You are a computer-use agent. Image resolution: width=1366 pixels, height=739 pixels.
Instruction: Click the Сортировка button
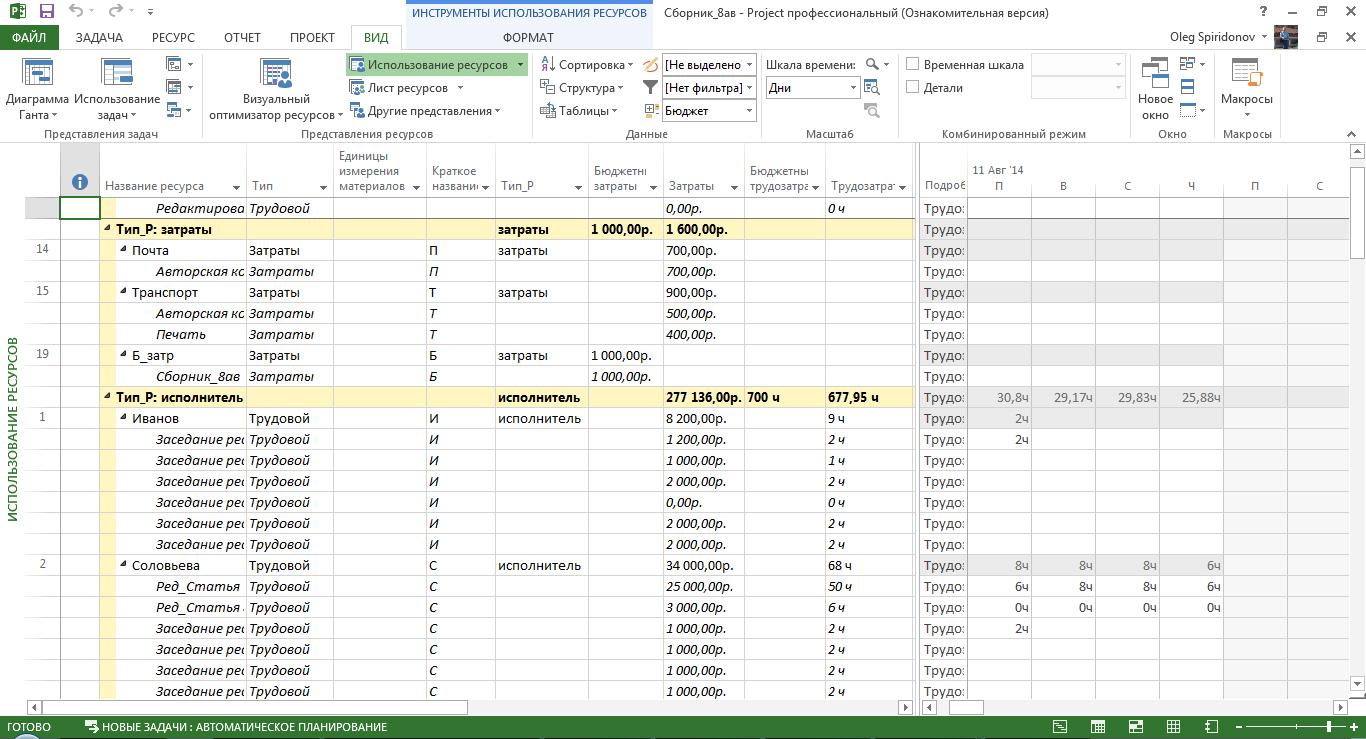point(583,64)
